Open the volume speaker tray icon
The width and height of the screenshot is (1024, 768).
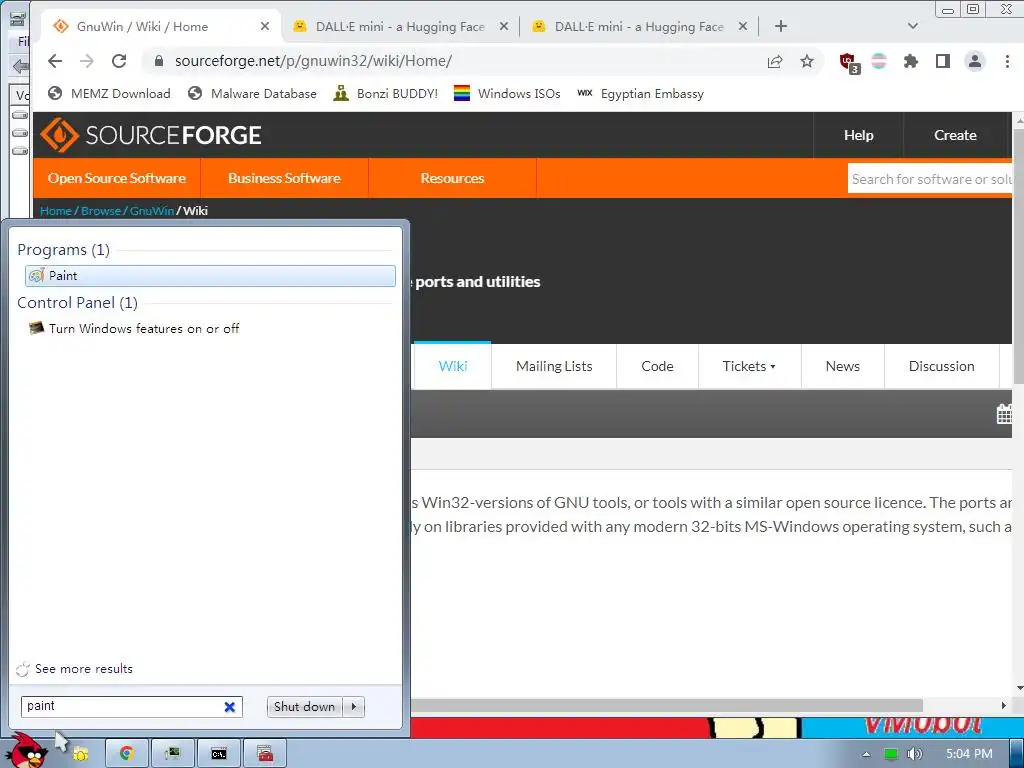tap(914, 754)
